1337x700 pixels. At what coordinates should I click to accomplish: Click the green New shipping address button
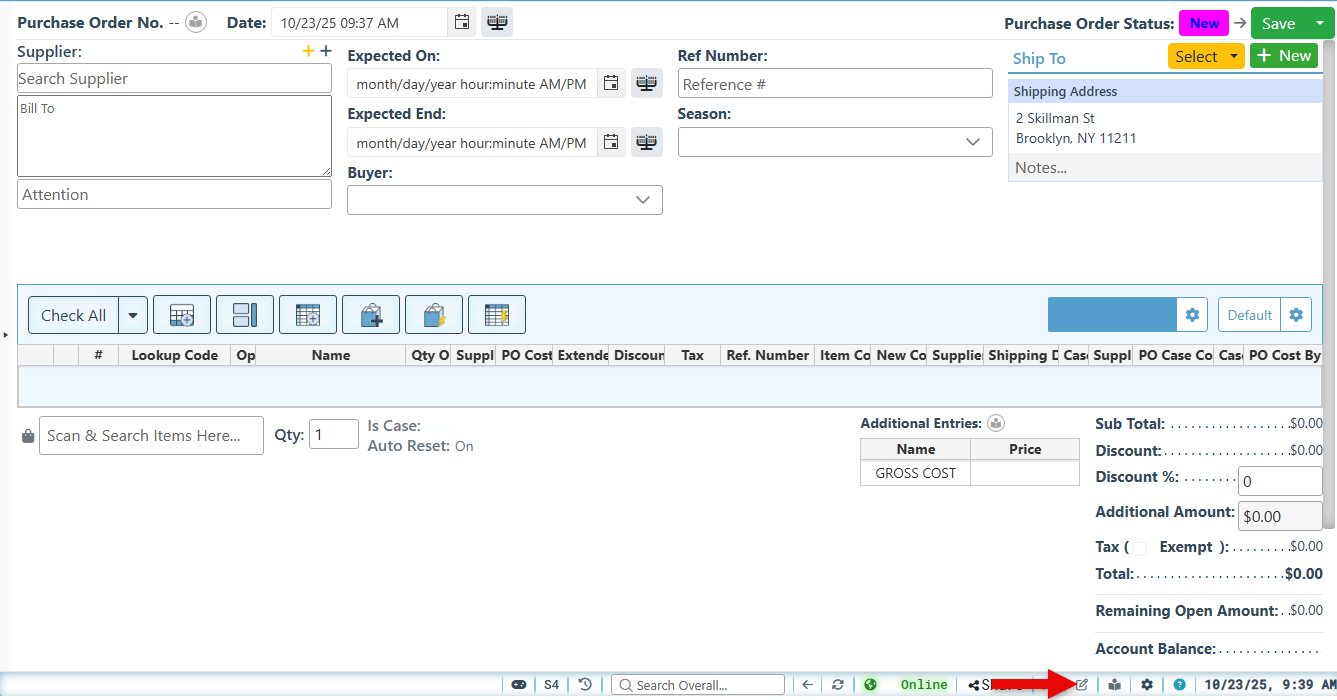(1284, 56)
